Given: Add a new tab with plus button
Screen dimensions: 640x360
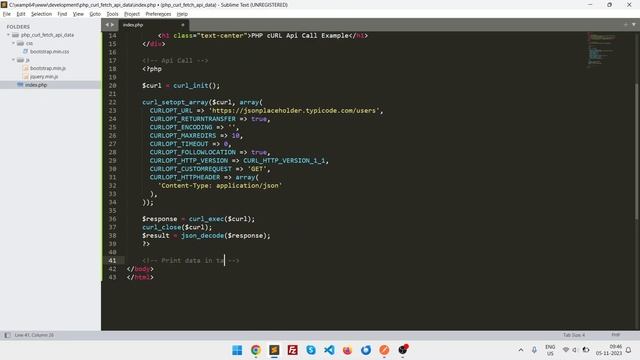Looking at the screenshot, I should click(626, 24).
